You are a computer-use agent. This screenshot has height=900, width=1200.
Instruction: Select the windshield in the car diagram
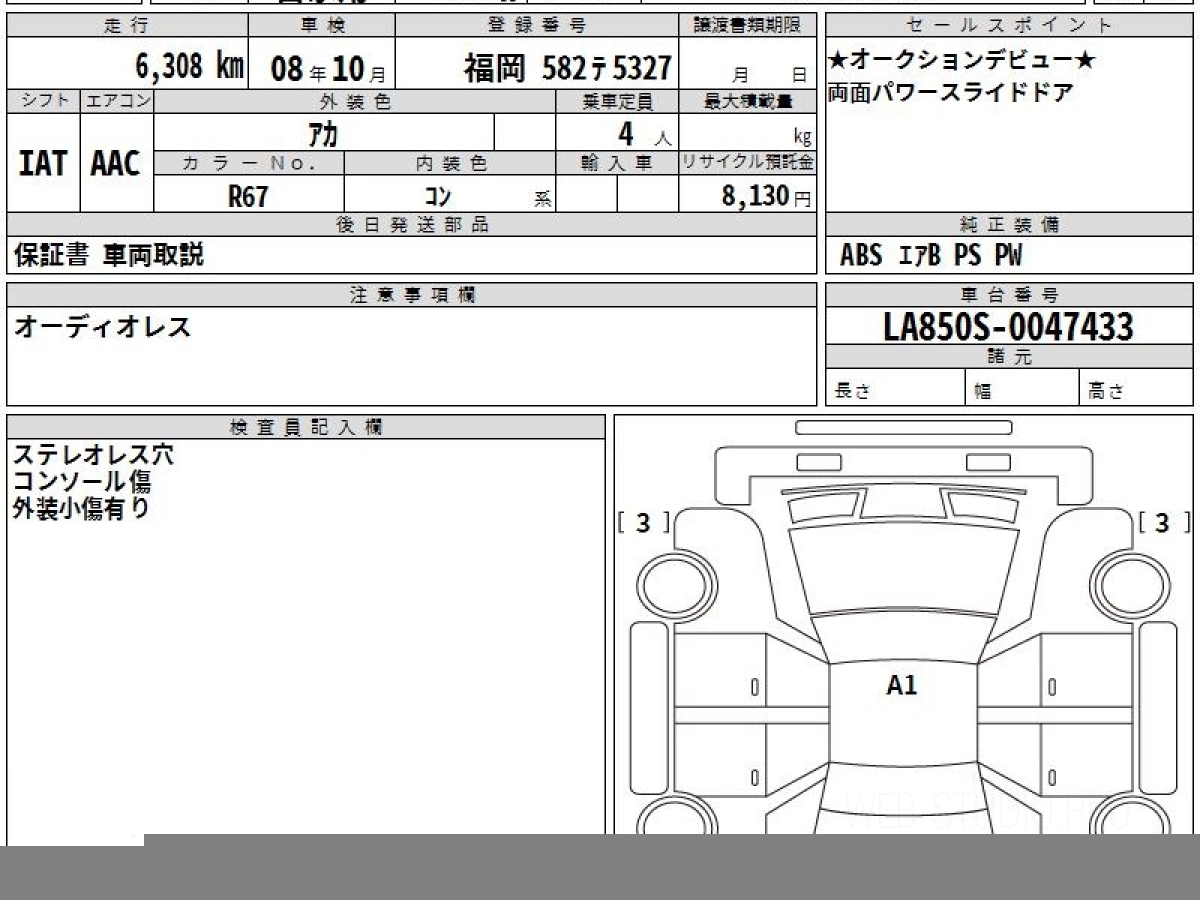902,567
